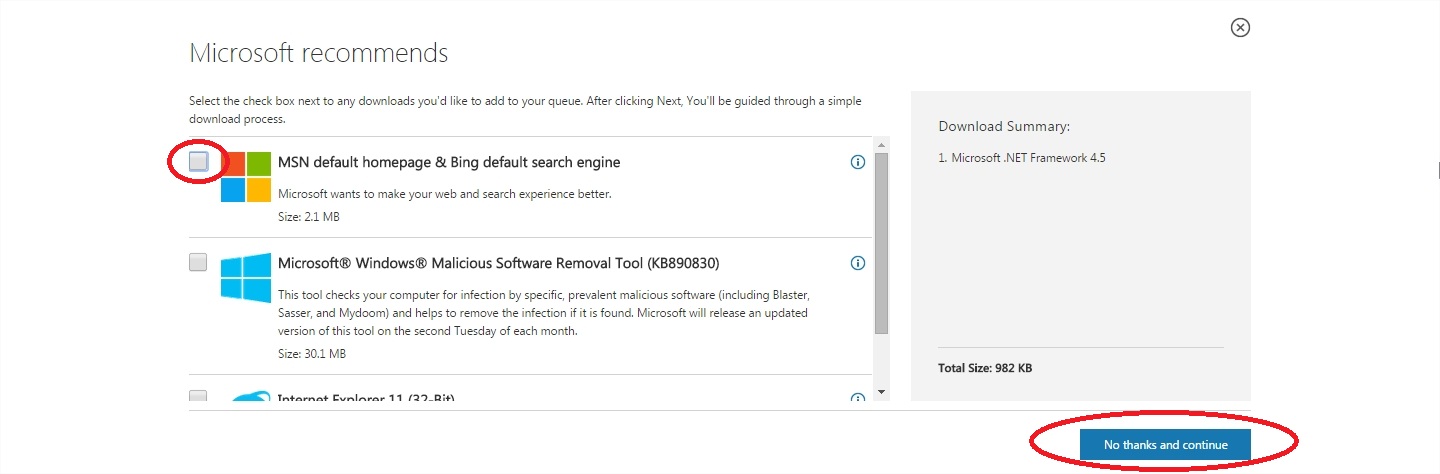
Task: Click 'Microsoft wants to make your web' description
Action: (x=445, y=194)
